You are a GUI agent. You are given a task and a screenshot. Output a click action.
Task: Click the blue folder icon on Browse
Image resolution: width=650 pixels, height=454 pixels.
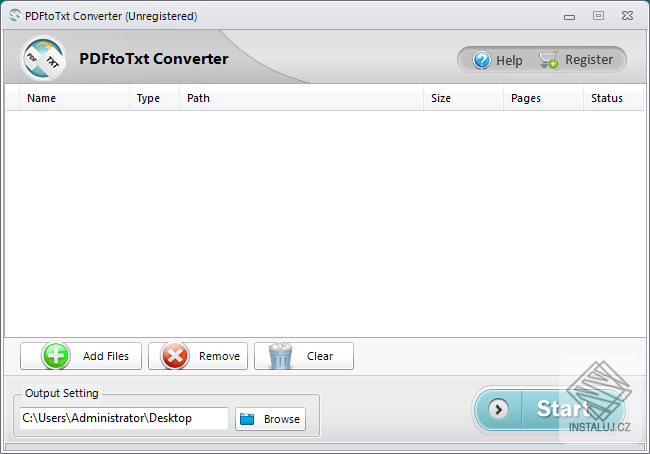(x=247, y=419)
